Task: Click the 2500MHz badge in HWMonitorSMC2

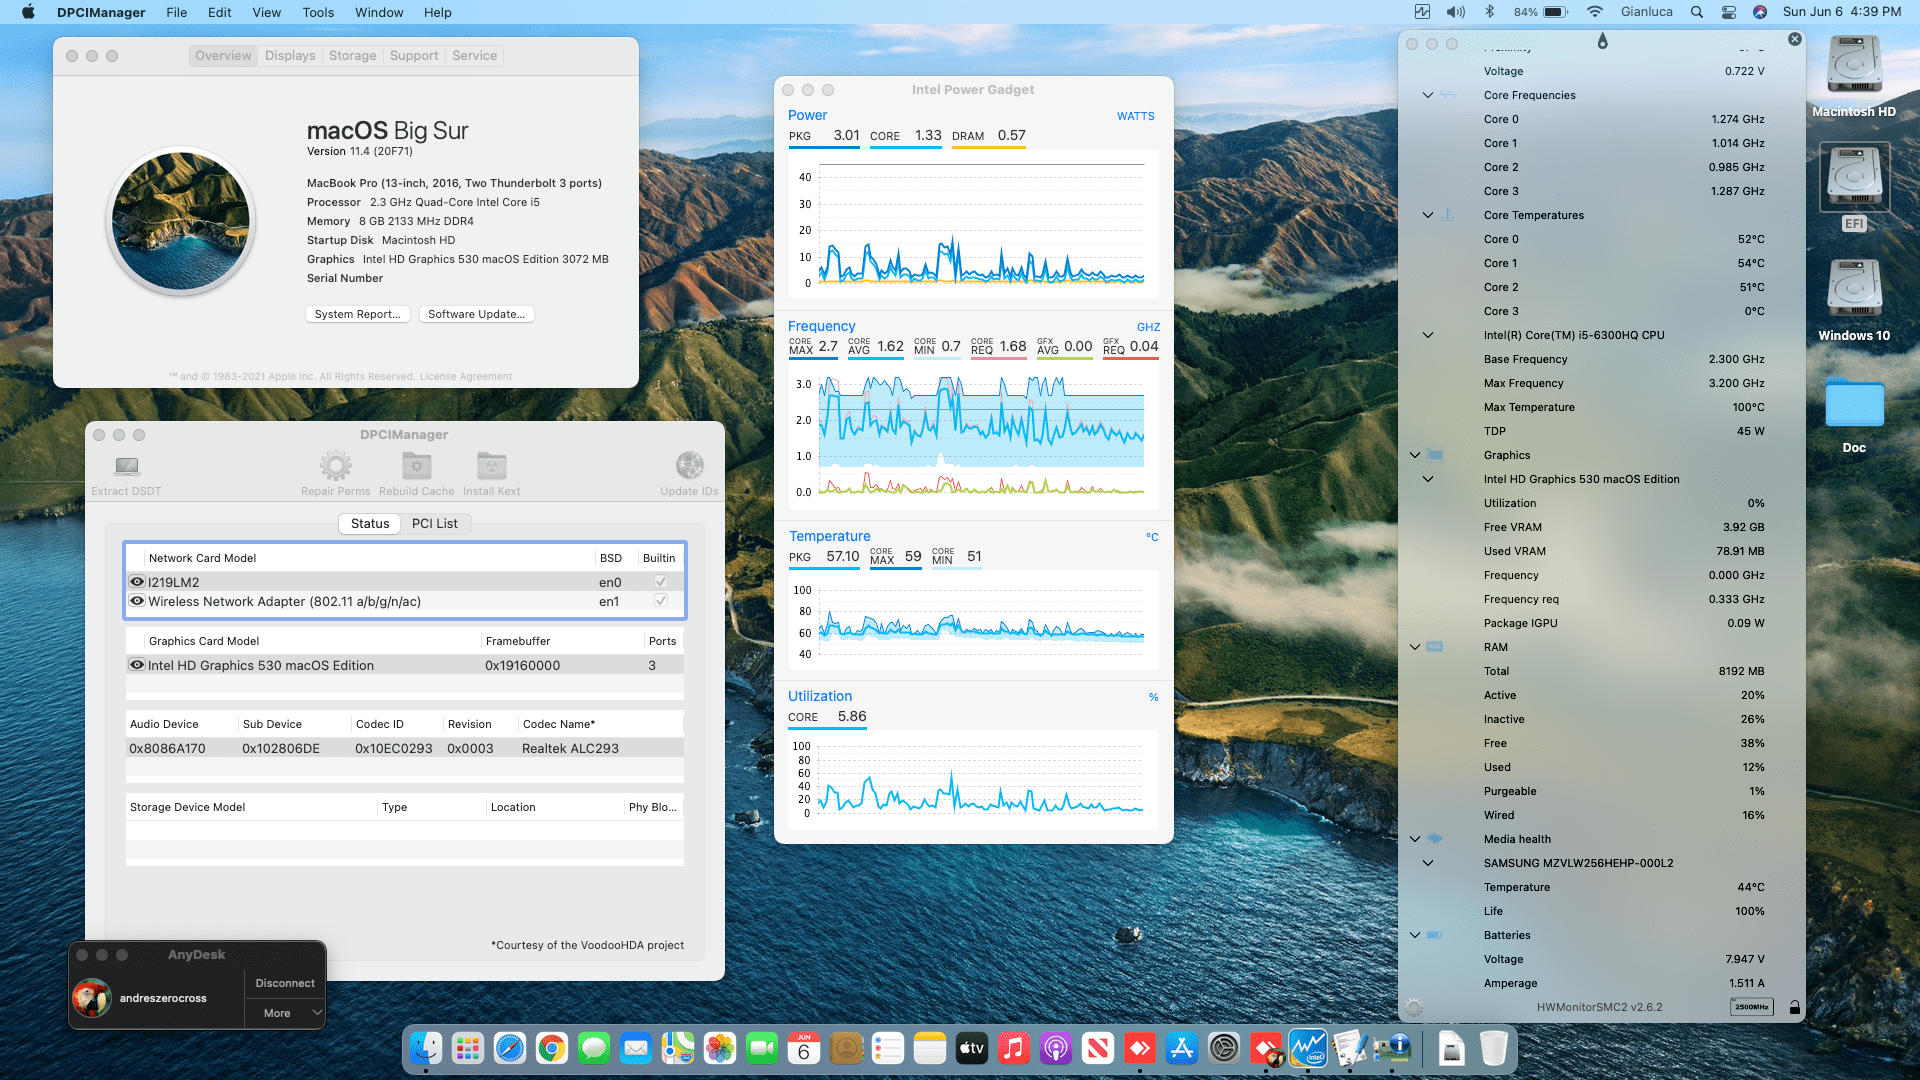Action: [x=1751, y=1007]
